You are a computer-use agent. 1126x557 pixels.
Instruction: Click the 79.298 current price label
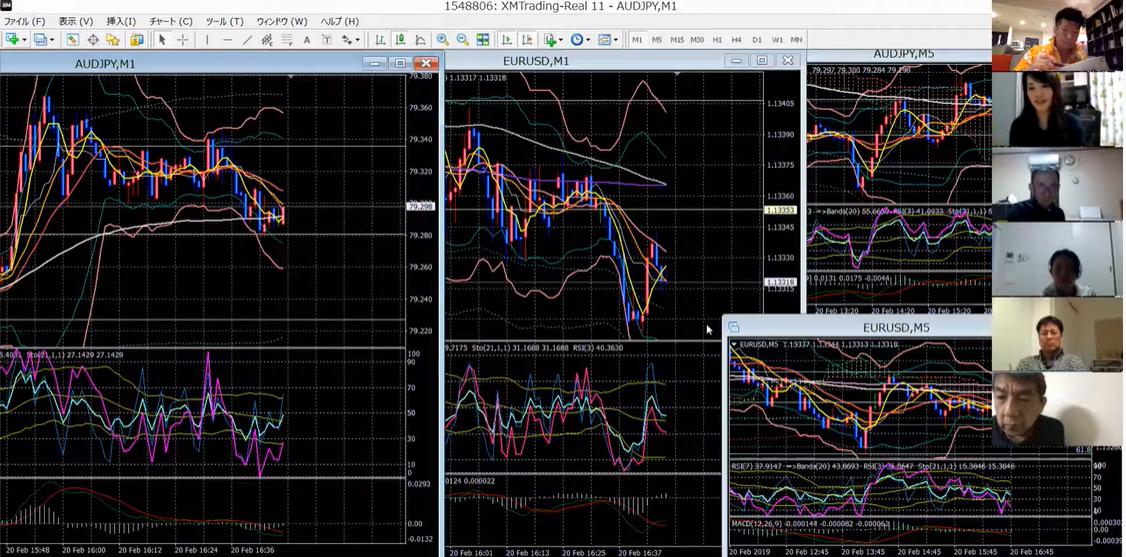419,207
